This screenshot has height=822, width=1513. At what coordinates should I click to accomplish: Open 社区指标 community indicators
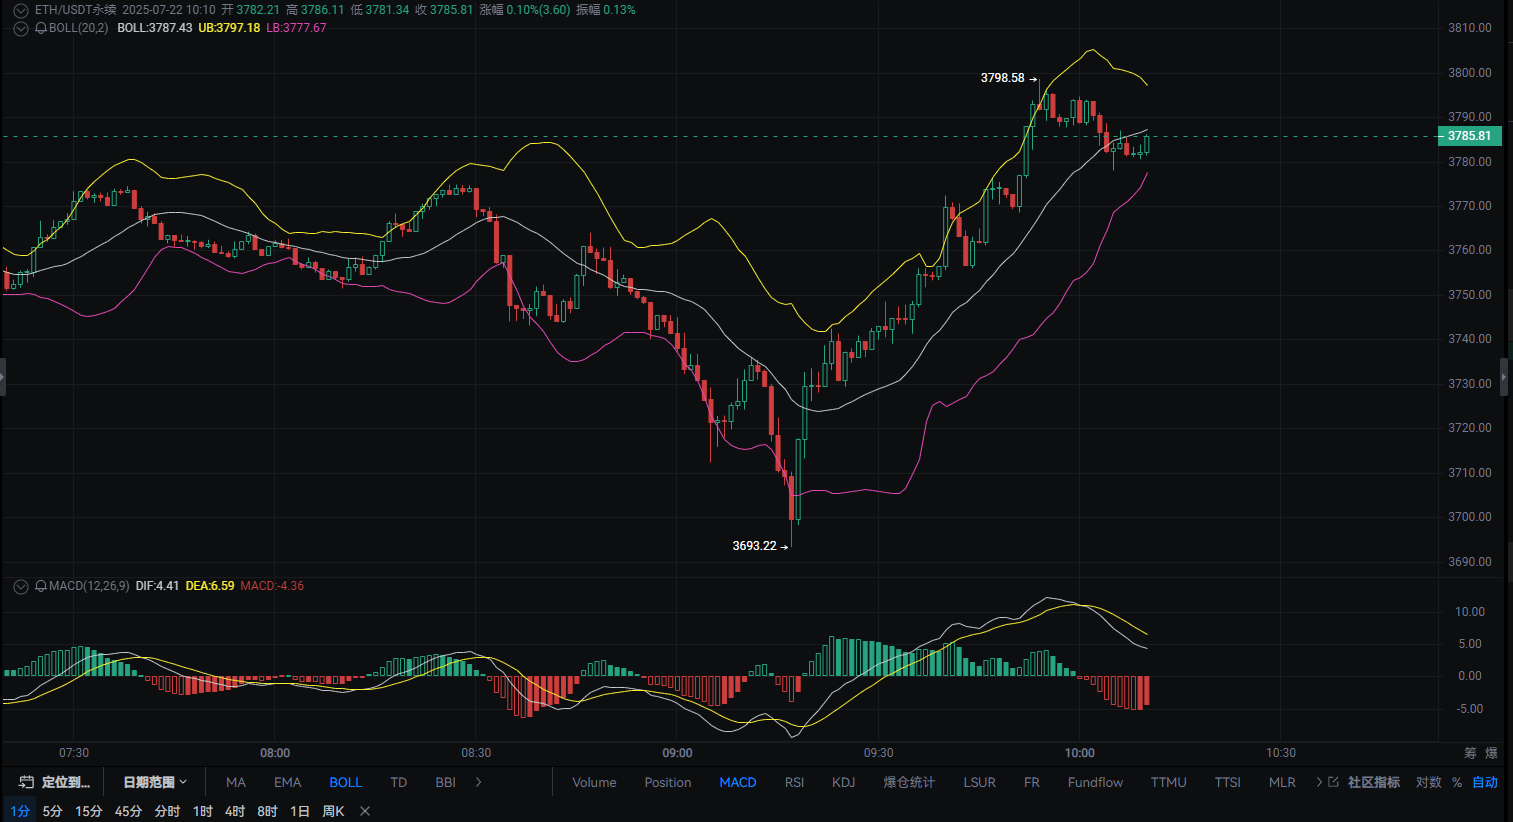tap(1374, 782)
